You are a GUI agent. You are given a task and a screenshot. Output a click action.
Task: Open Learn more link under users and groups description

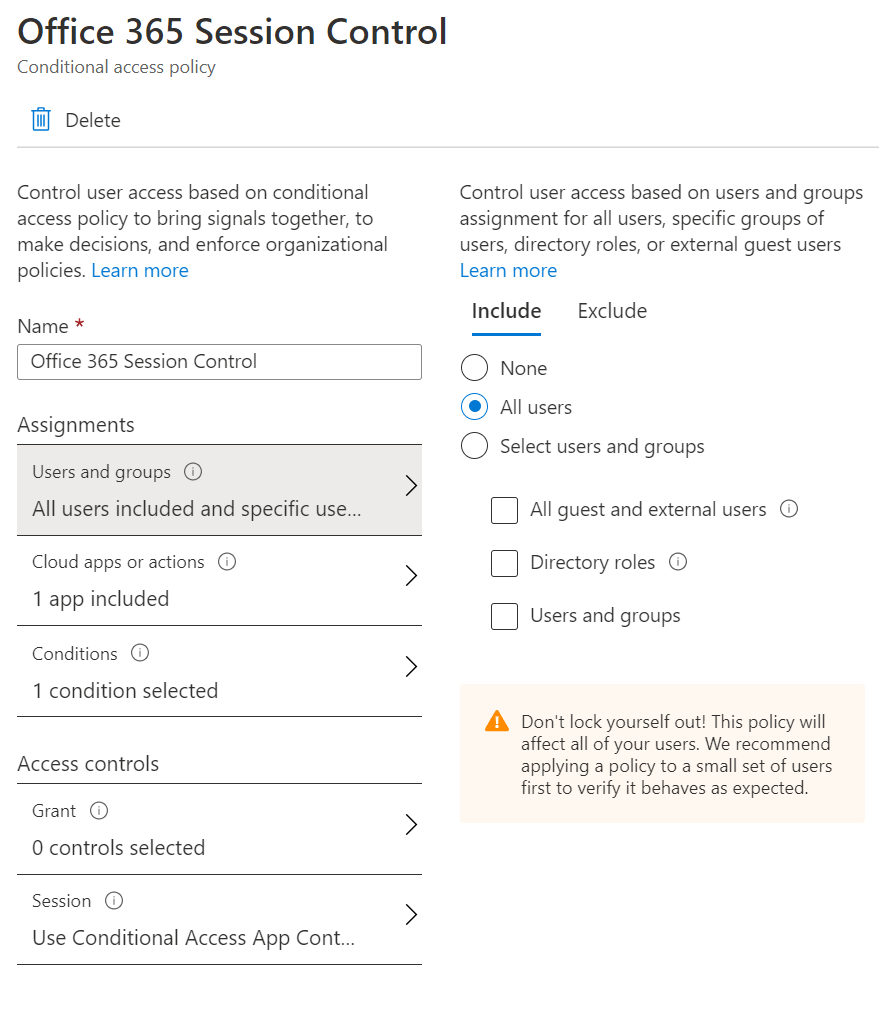tap(508, 270)
